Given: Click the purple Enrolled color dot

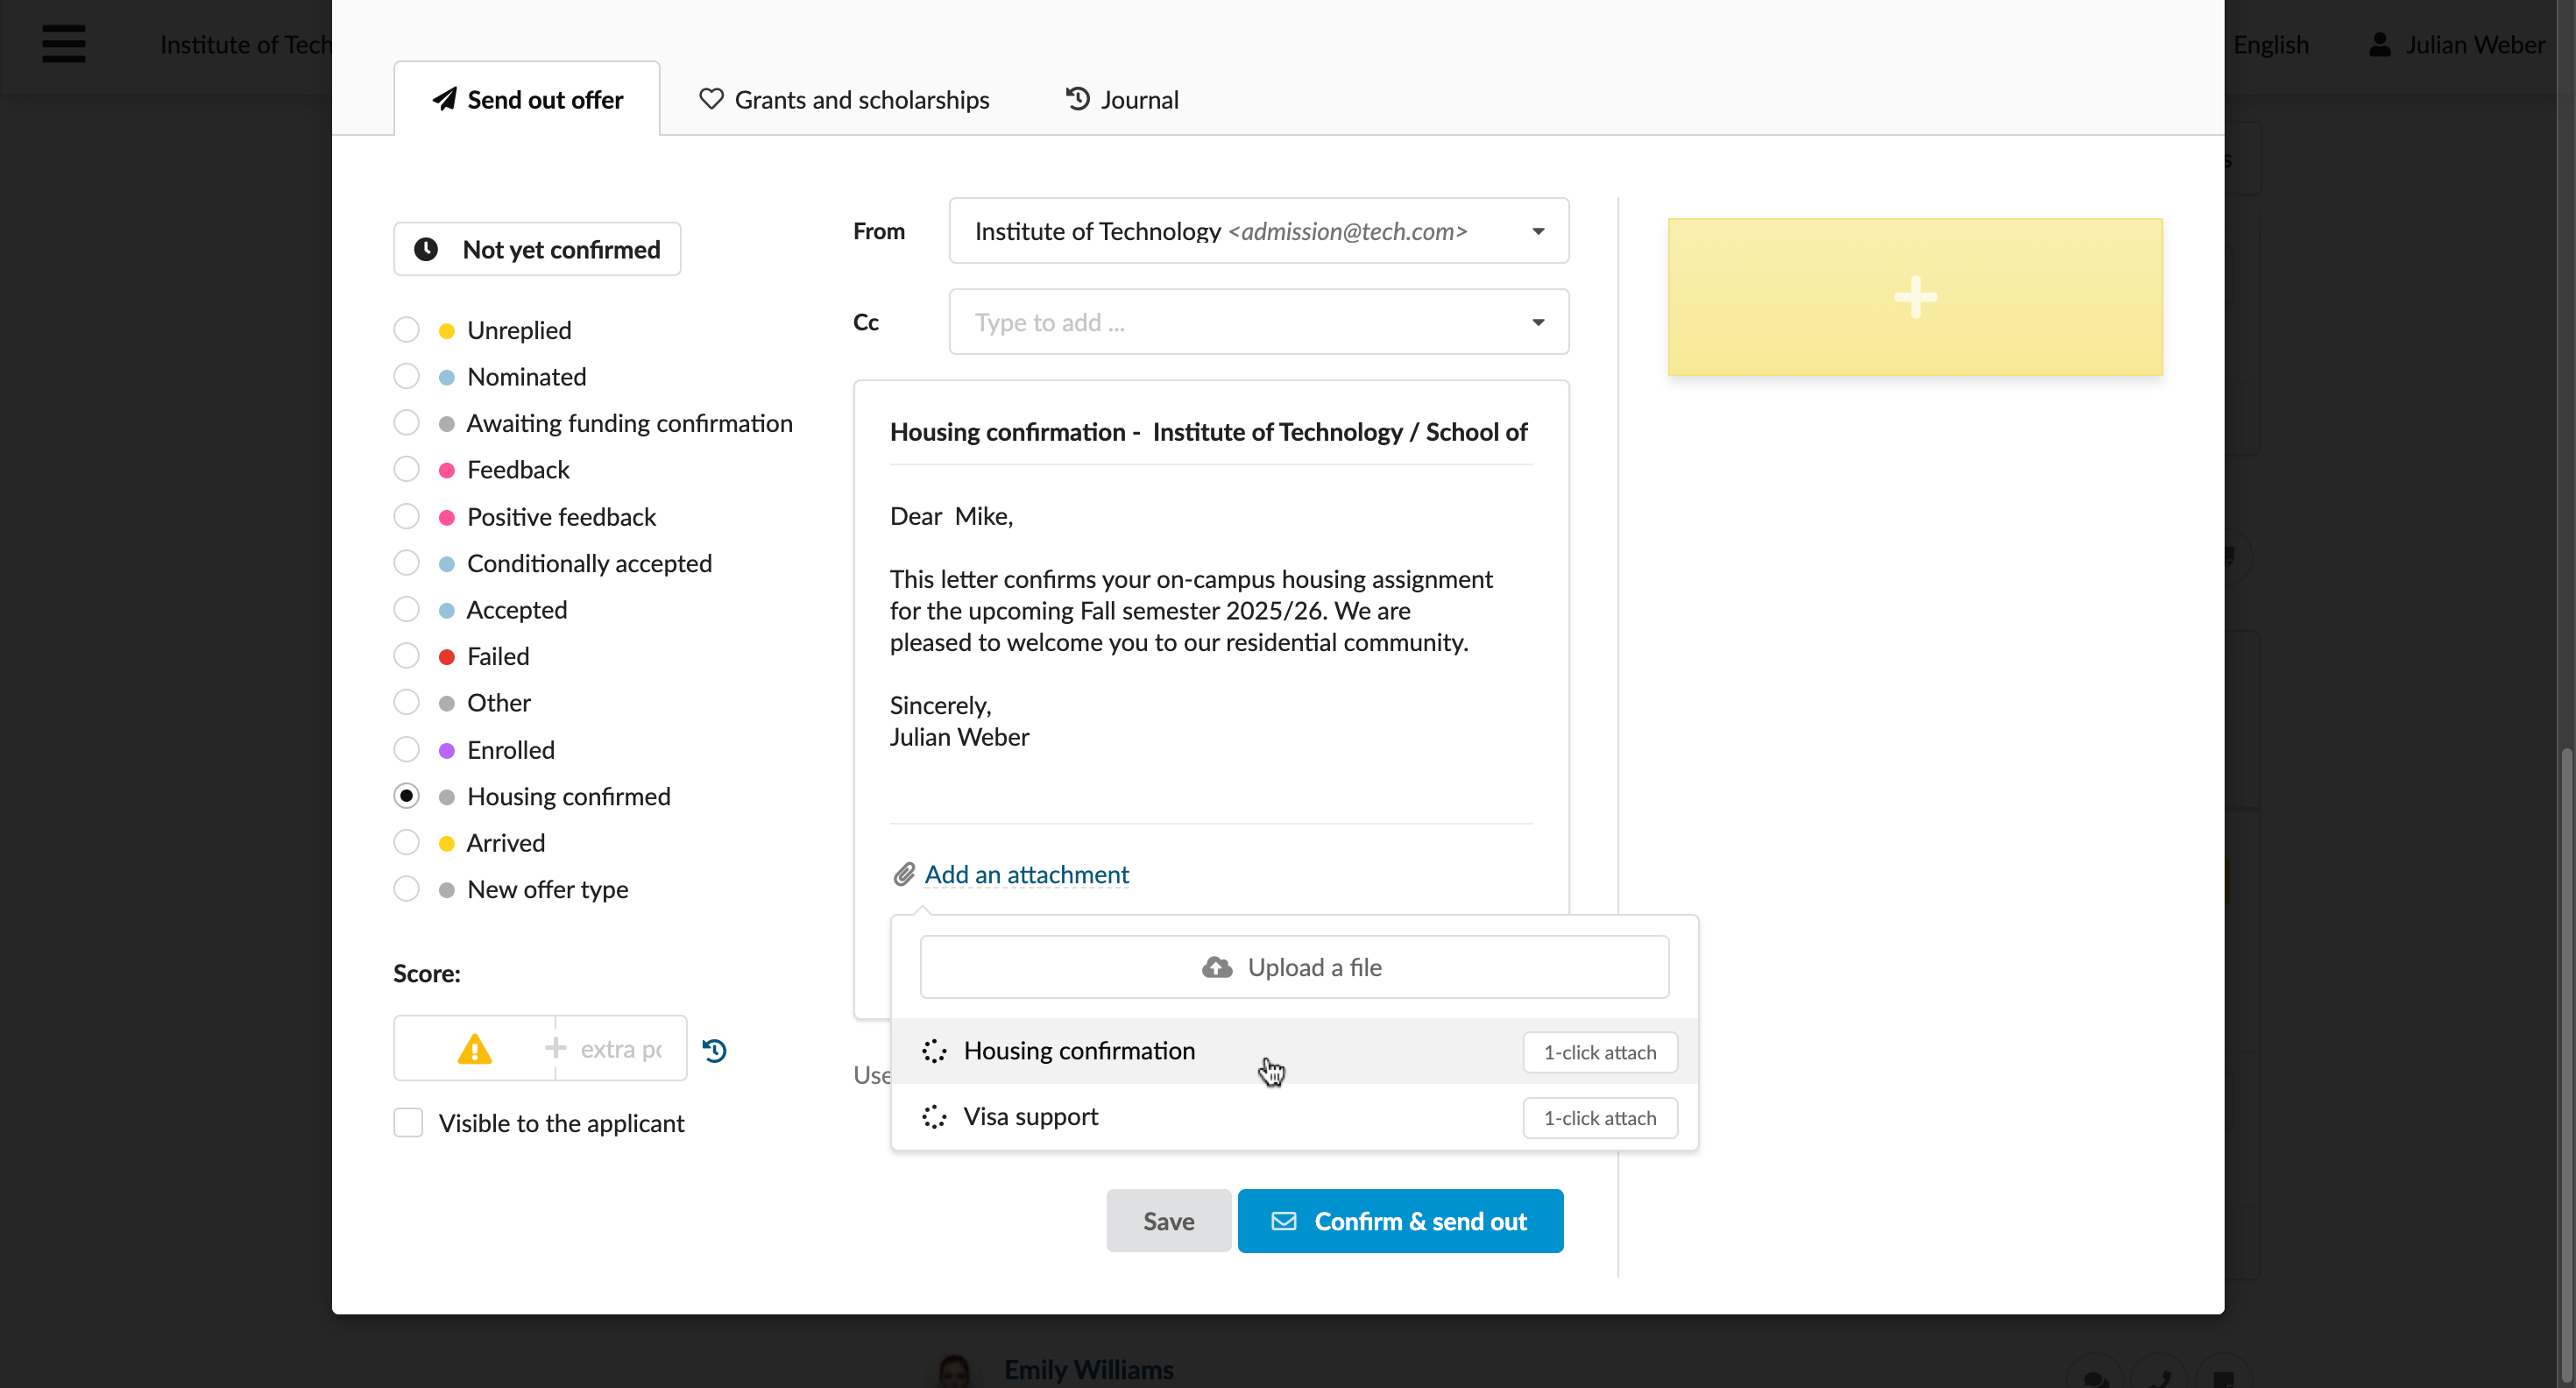Looking at the screenshot, I should pyautogui.click(x=447, y=750).
